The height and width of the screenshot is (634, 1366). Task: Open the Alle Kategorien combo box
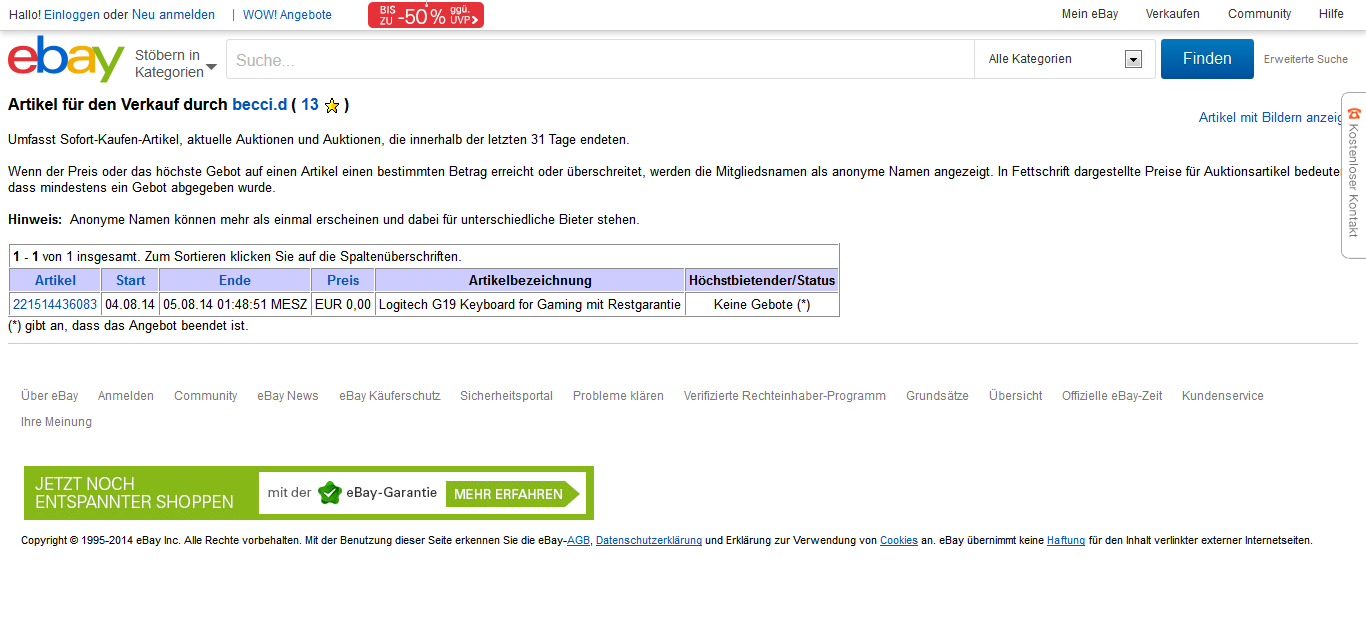[1065, 59]
